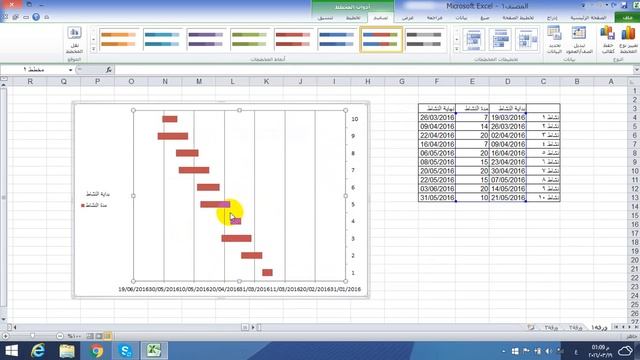This screenshot has width=640, height=360.
Task: Switch to chart Layout tab
Action: [353, 18]
